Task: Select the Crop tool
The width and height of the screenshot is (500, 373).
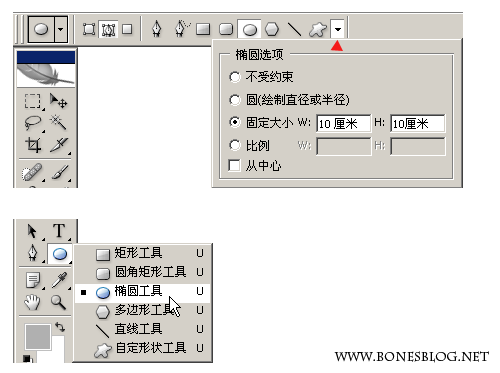Action: pos(33,145)
